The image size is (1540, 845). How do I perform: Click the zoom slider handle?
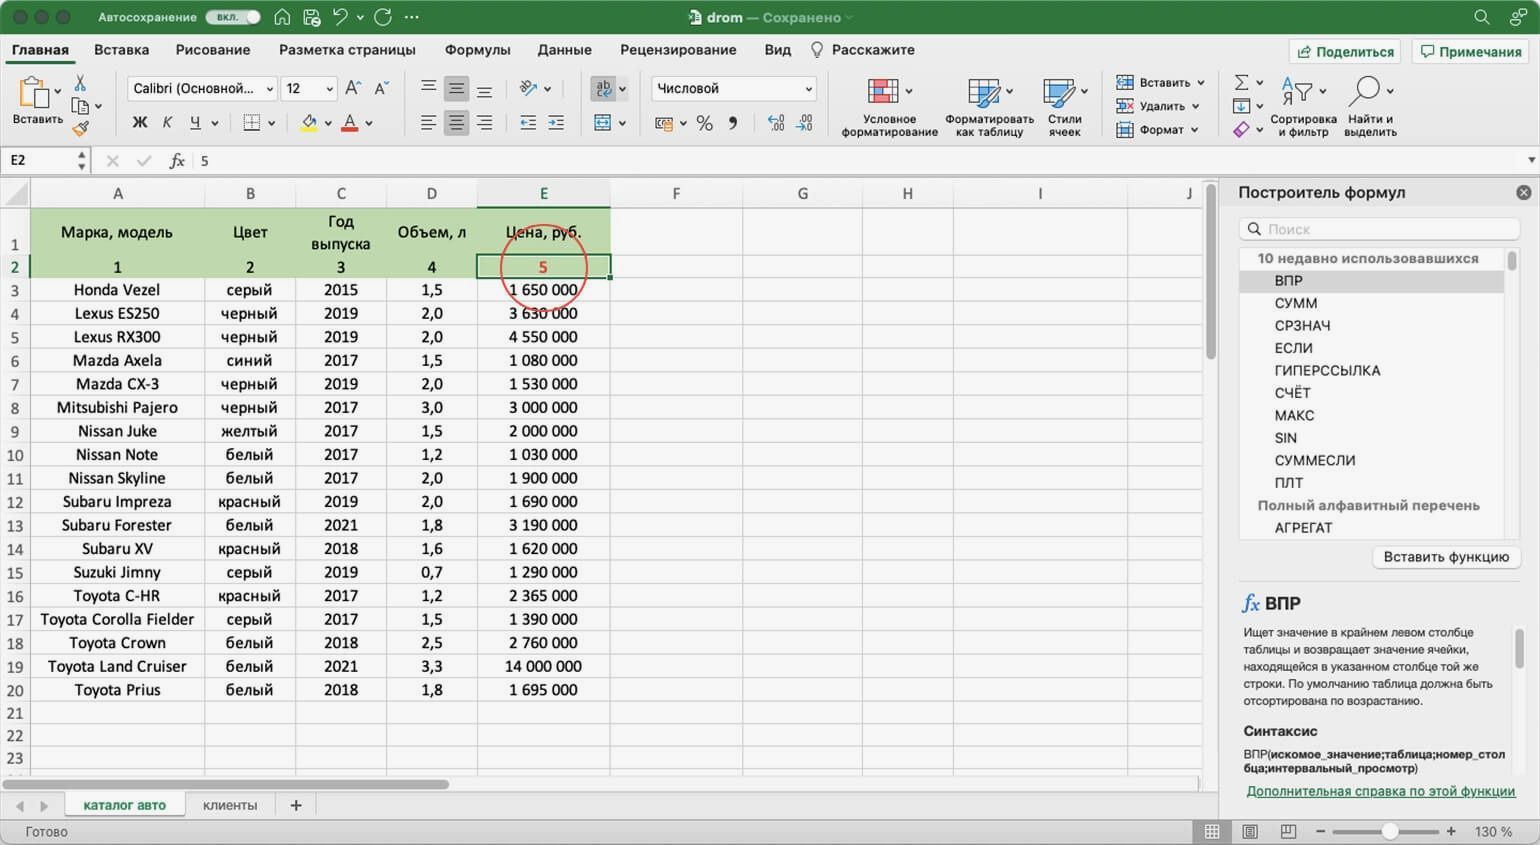[1389, 832]
